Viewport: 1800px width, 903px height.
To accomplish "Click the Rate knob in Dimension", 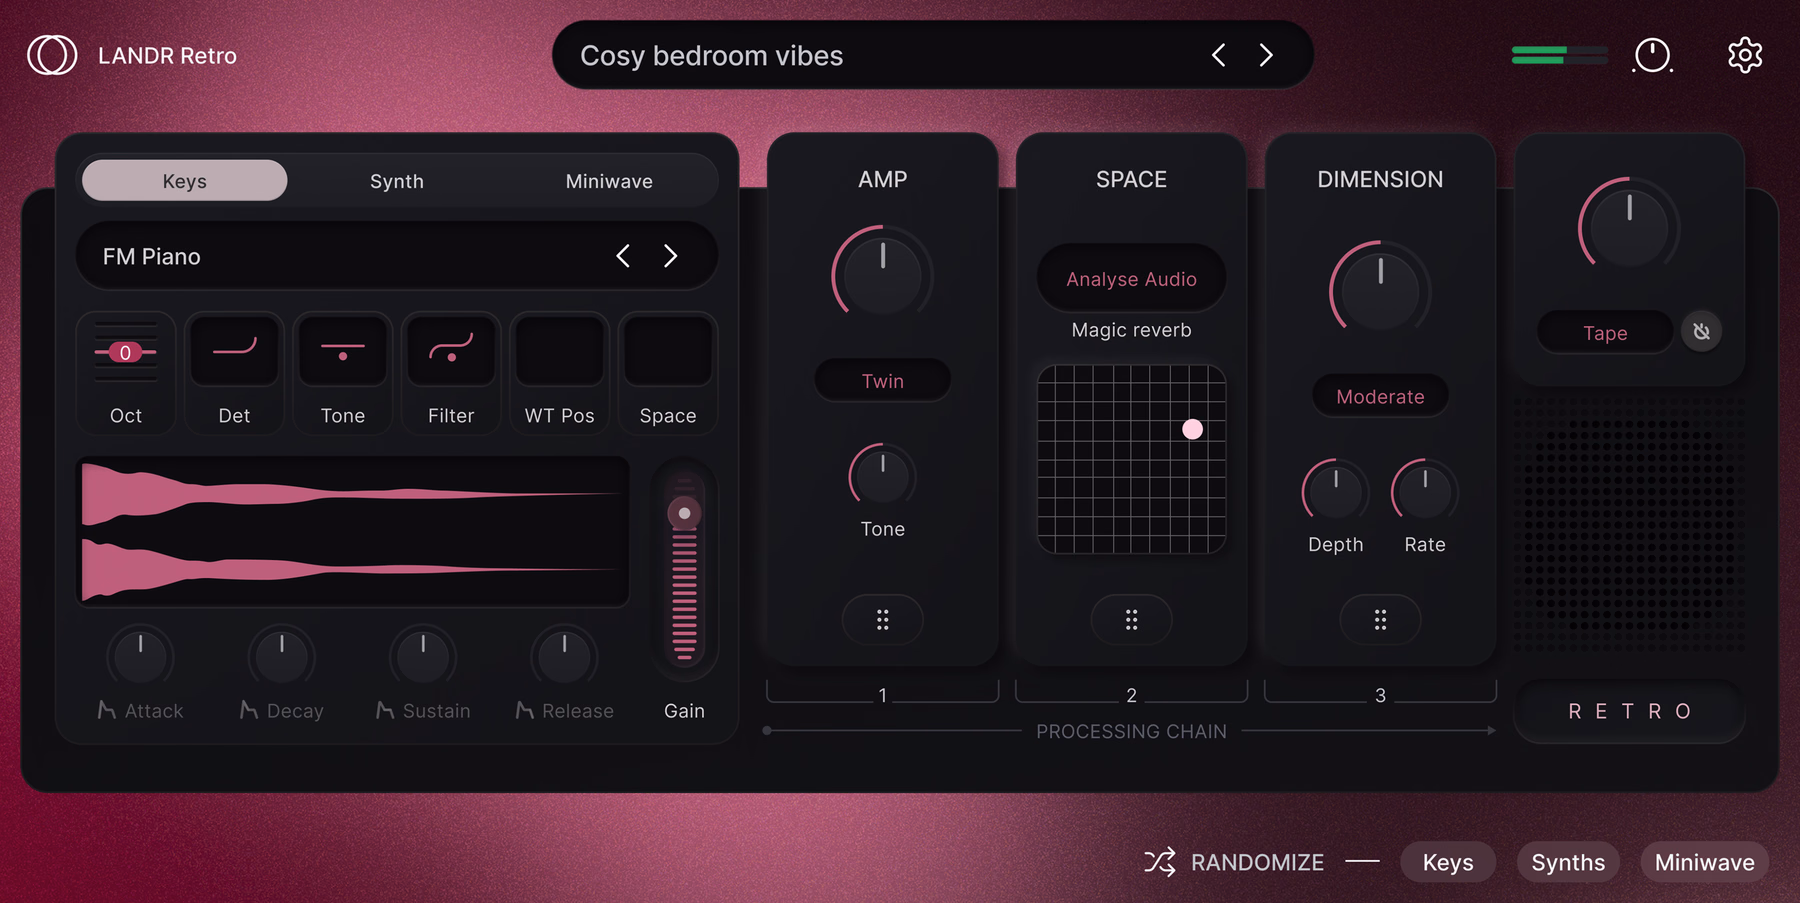I will point(1424,491).
